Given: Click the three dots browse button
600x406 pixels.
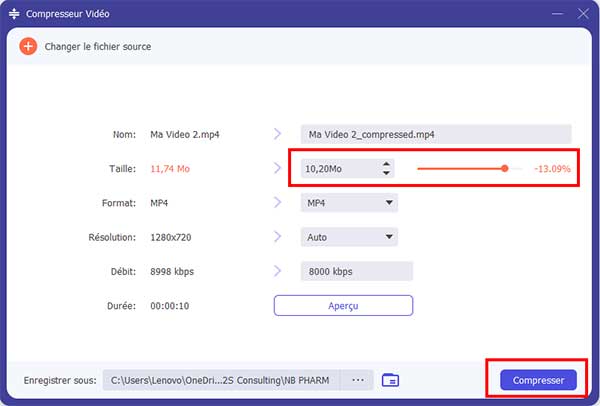Looking at the screenshot, I should [358, 380].
